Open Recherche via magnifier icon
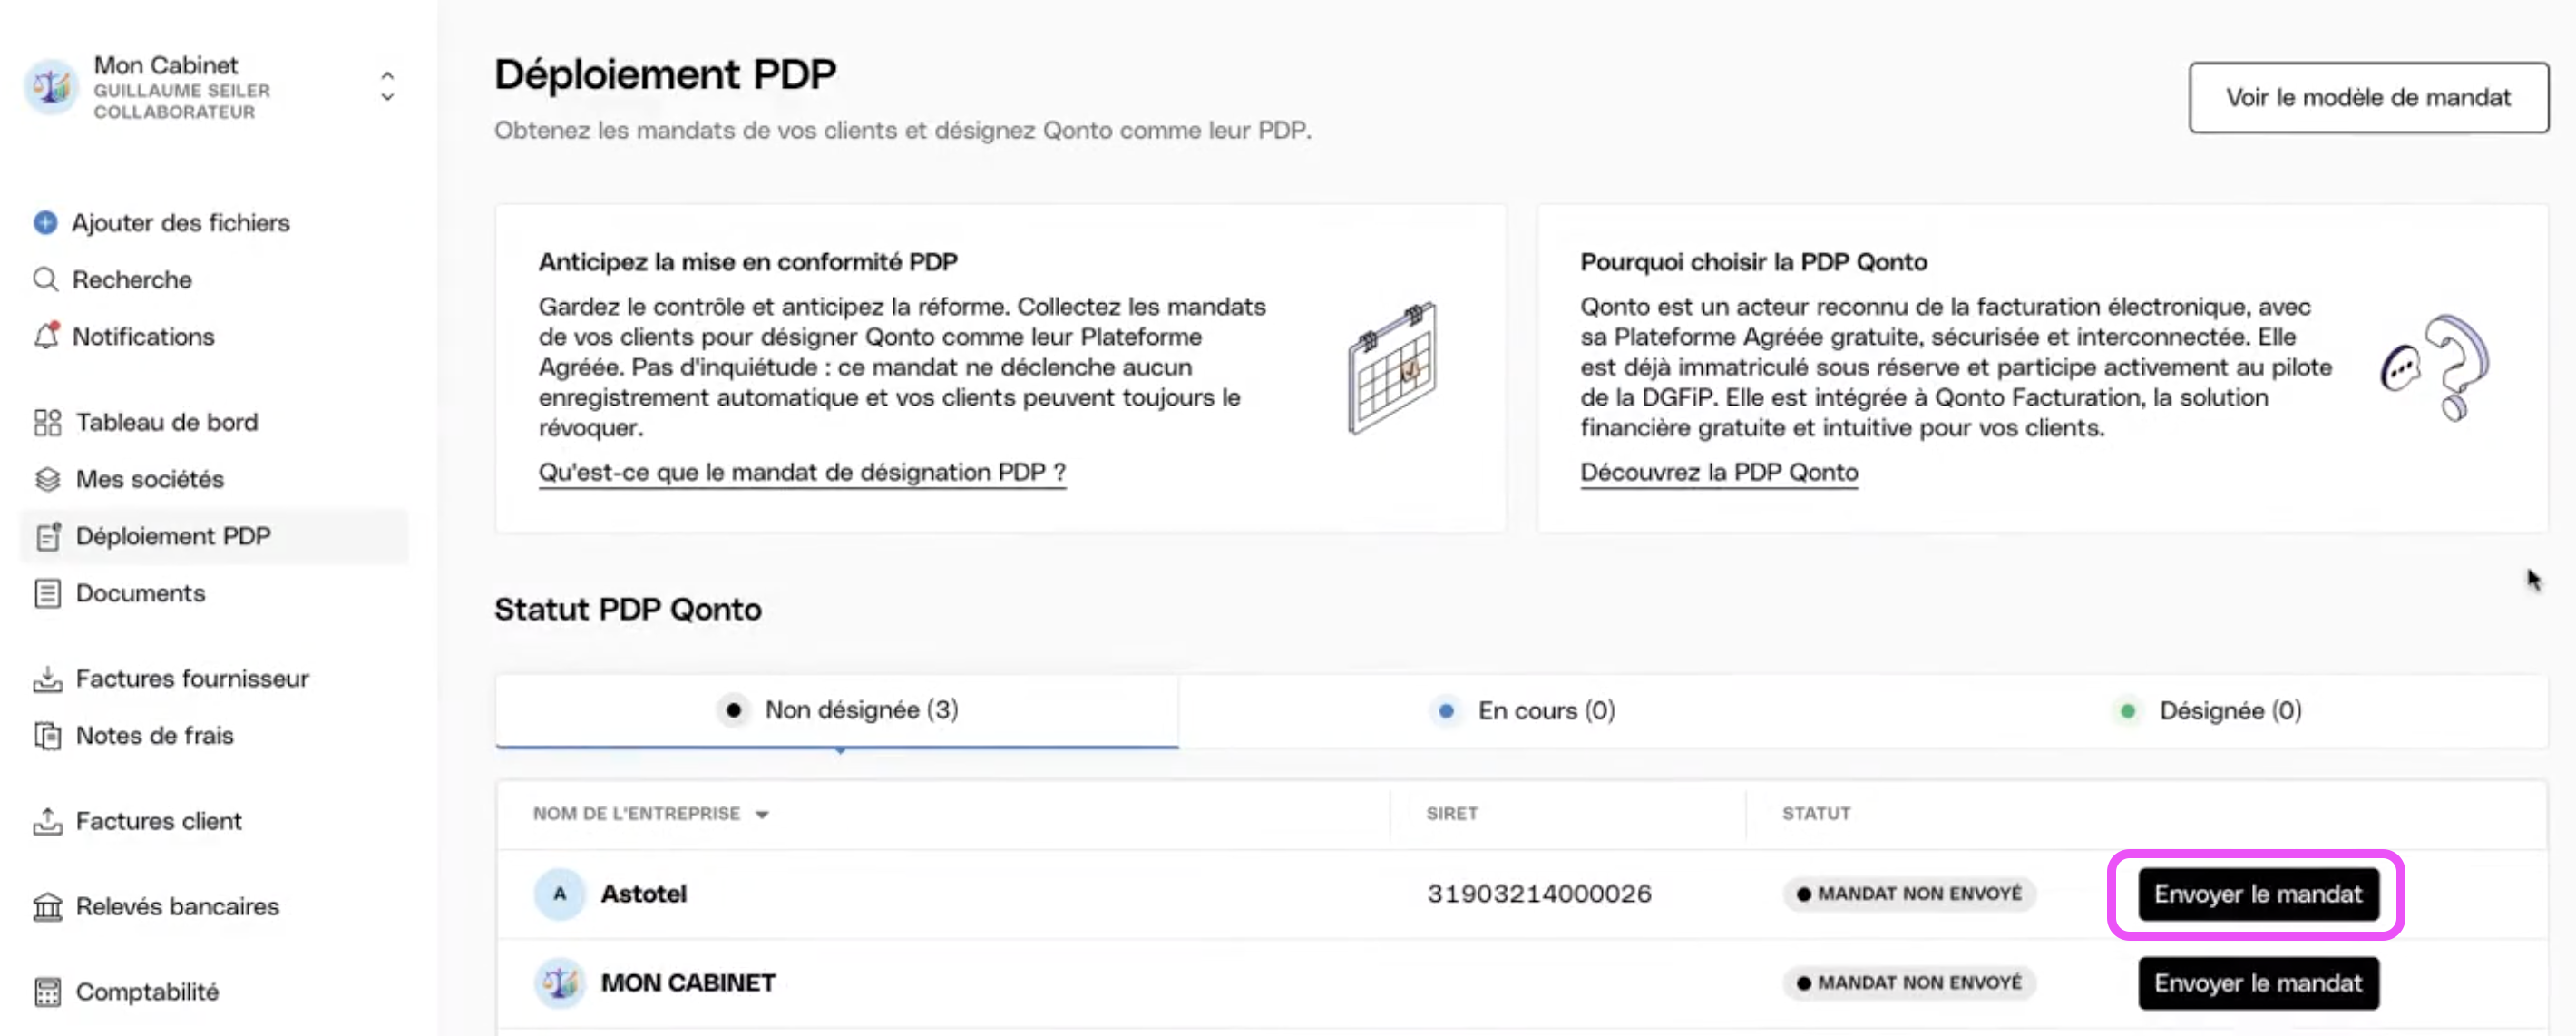 (45, 279)
